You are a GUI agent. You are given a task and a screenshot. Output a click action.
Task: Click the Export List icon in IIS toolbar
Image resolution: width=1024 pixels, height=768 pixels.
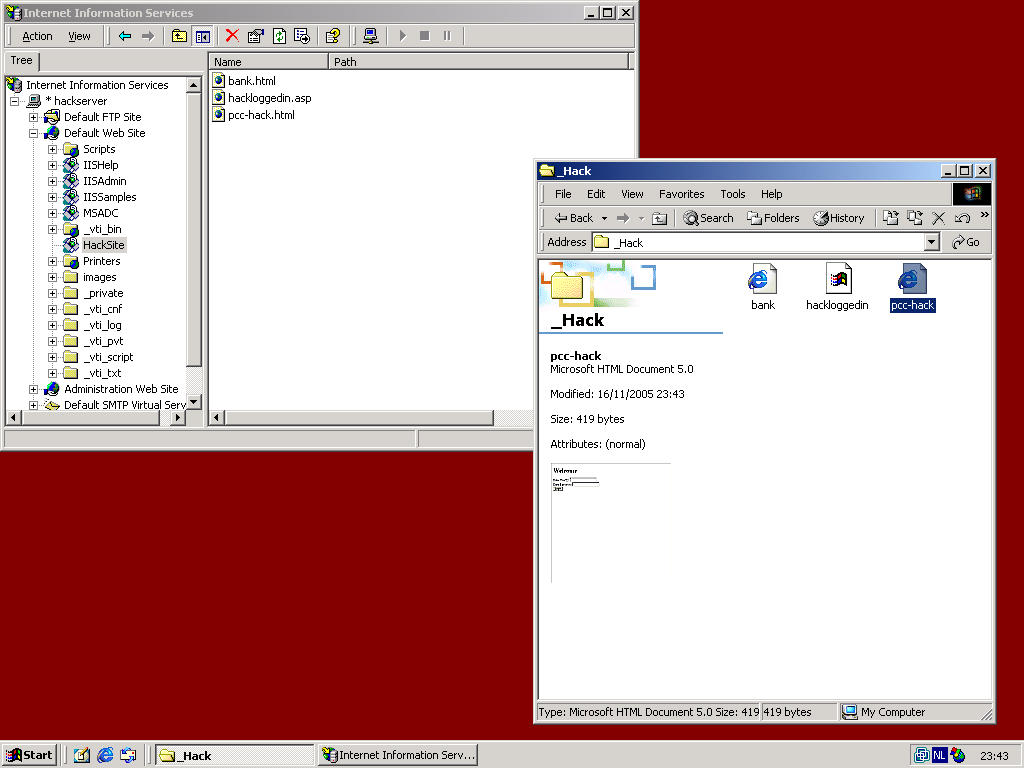[302, 36]
